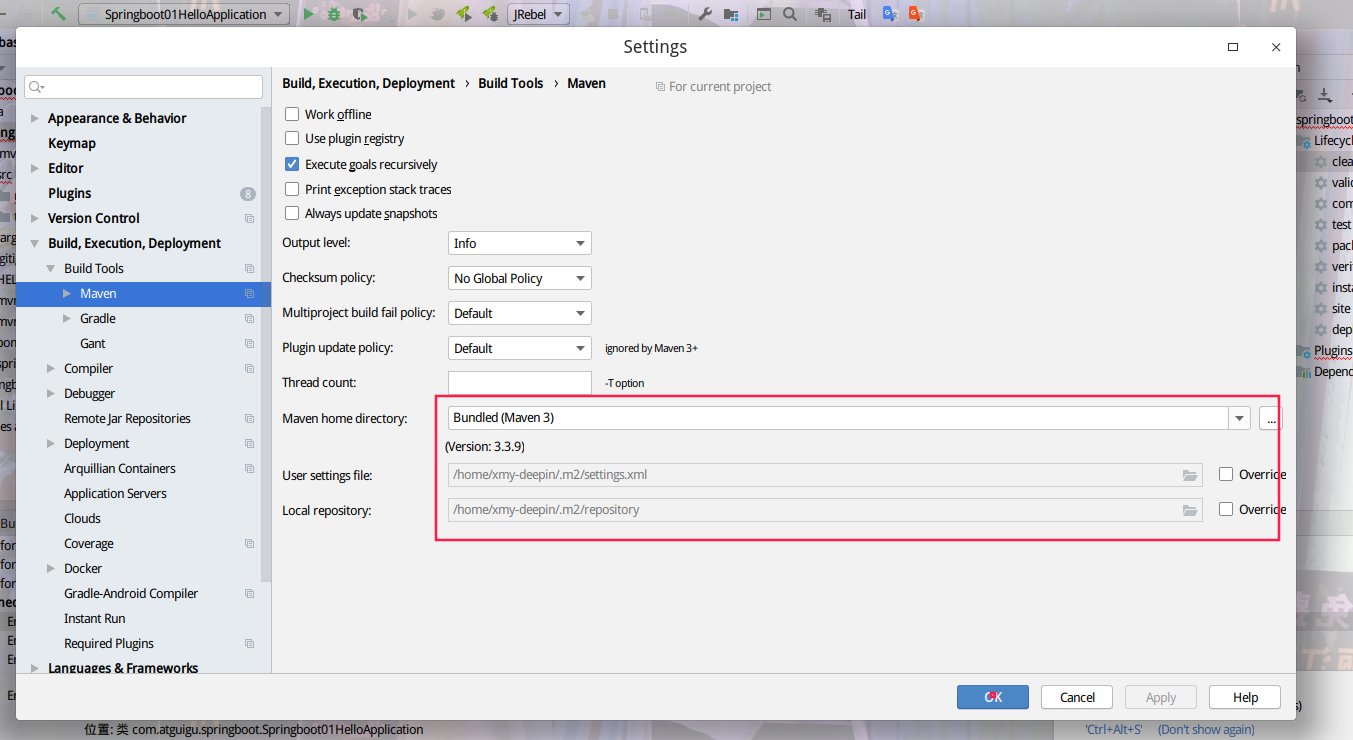Click per-project icon on the Coverage row
The image size is (1353, 740).
250,544
